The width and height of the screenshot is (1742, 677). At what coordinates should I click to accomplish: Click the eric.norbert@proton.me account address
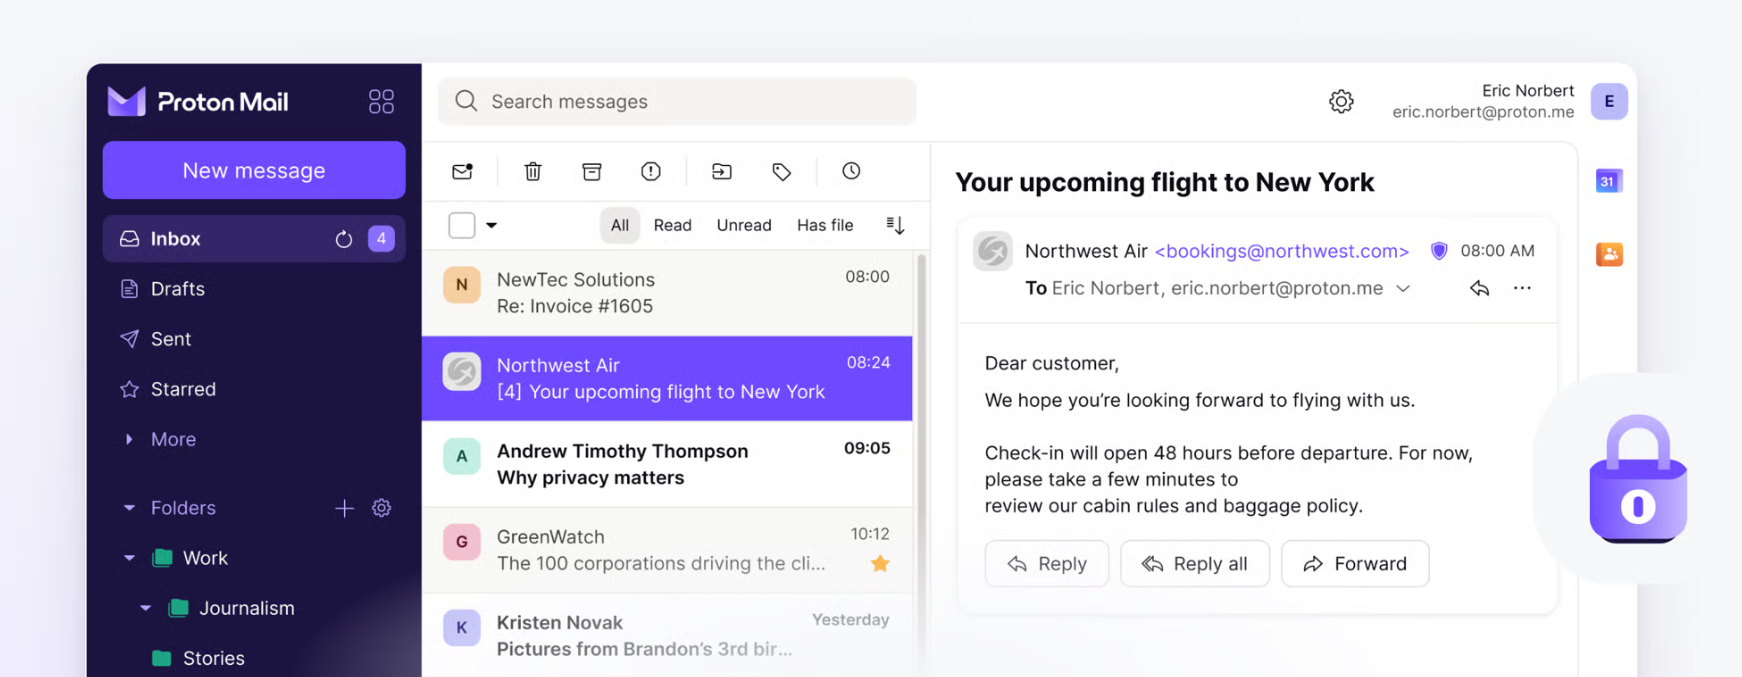click(1483, 112)
